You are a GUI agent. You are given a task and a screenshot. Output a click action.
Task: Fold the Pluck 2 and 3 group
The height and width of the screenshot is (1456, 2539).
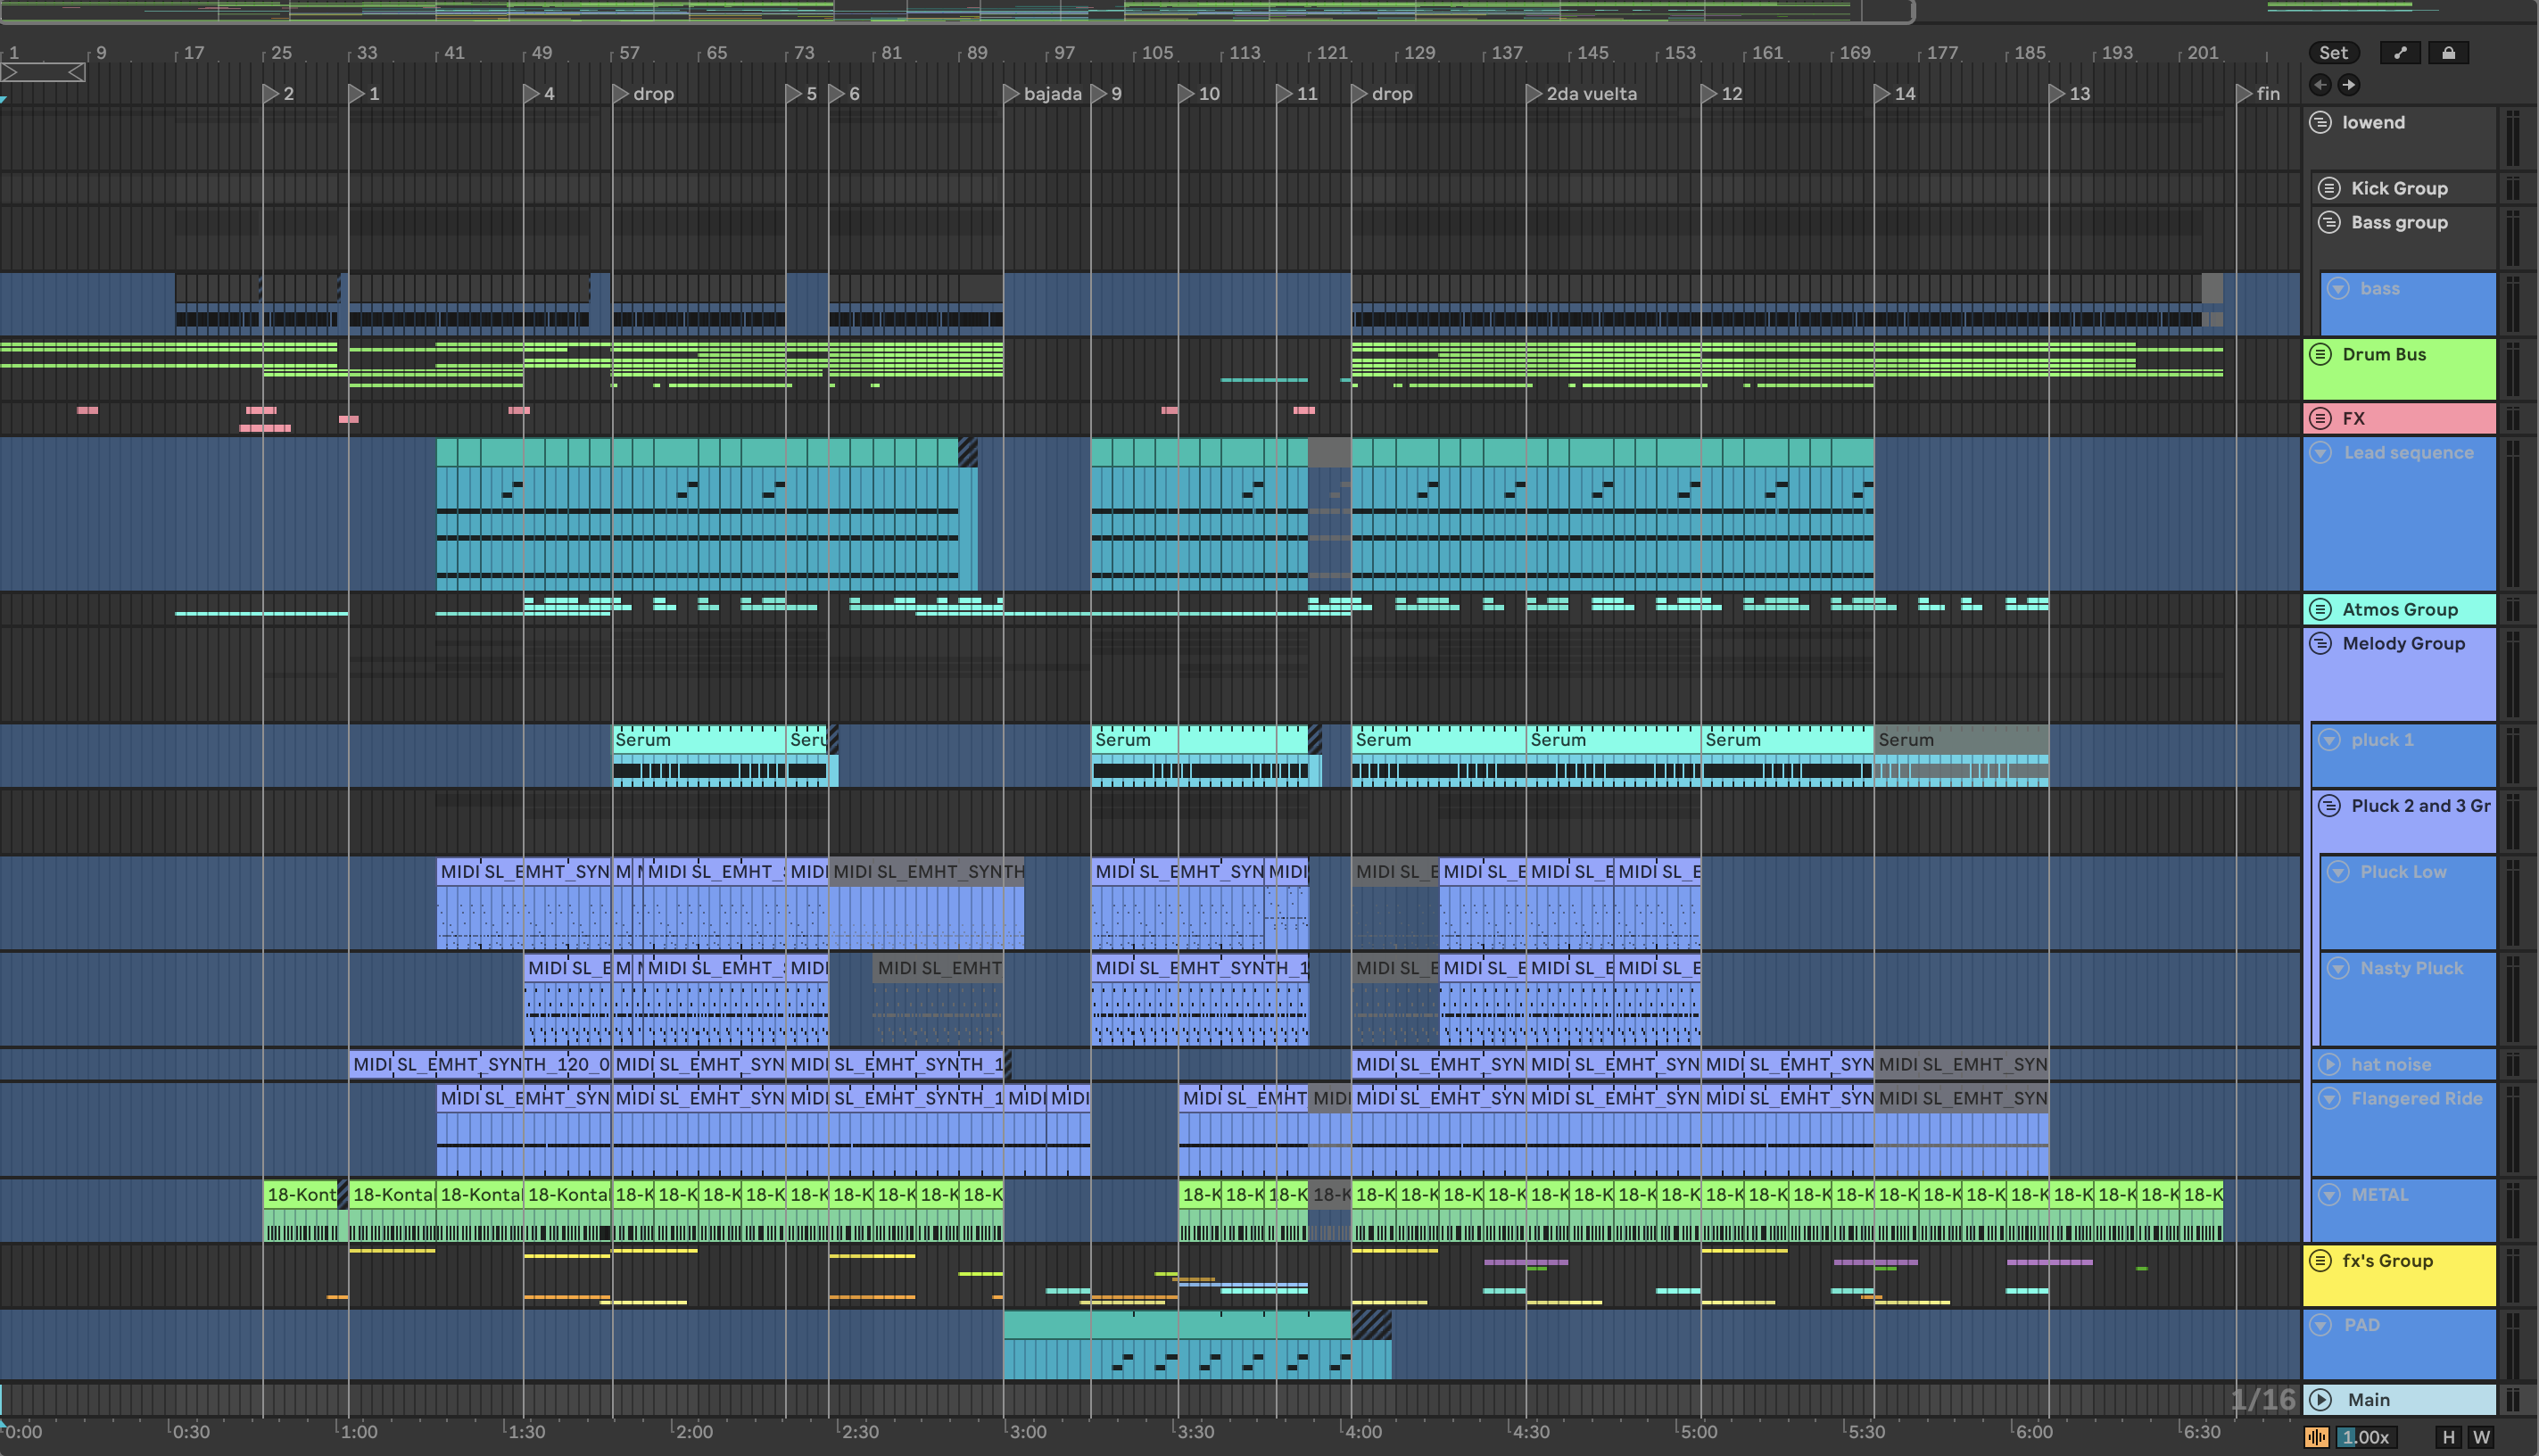tap(2329, 805)
